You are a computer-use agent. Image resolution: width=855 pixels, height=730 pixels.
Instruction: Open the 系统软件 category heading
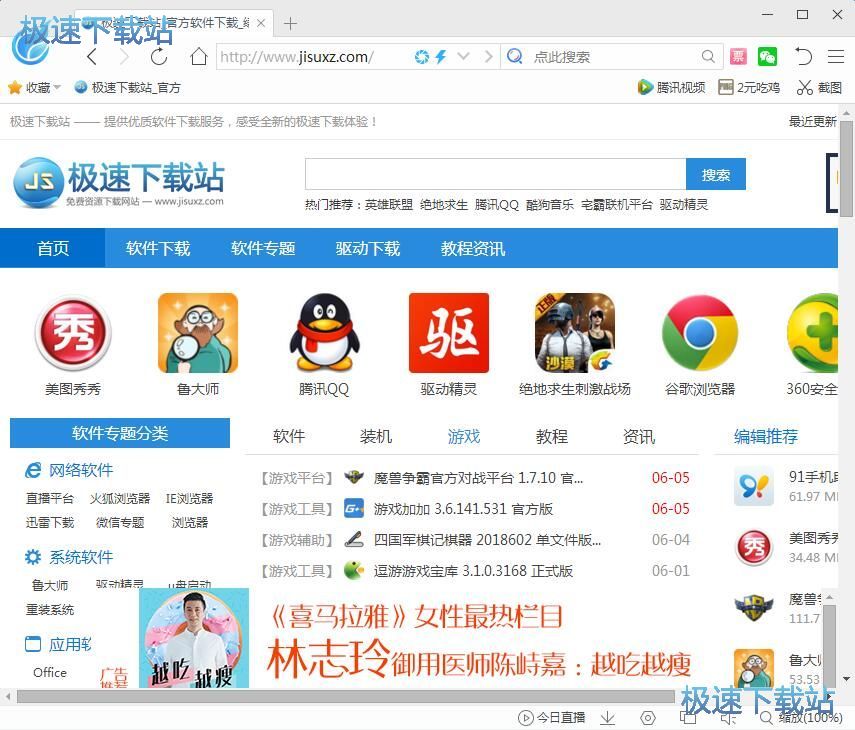point(81,557)
